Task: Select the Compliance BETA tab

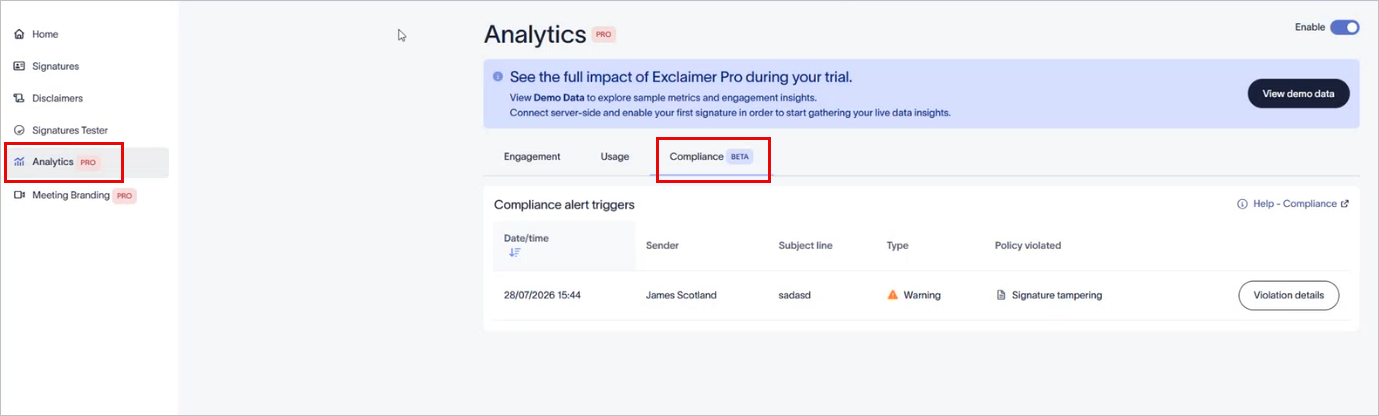Action: coord(712,157)
